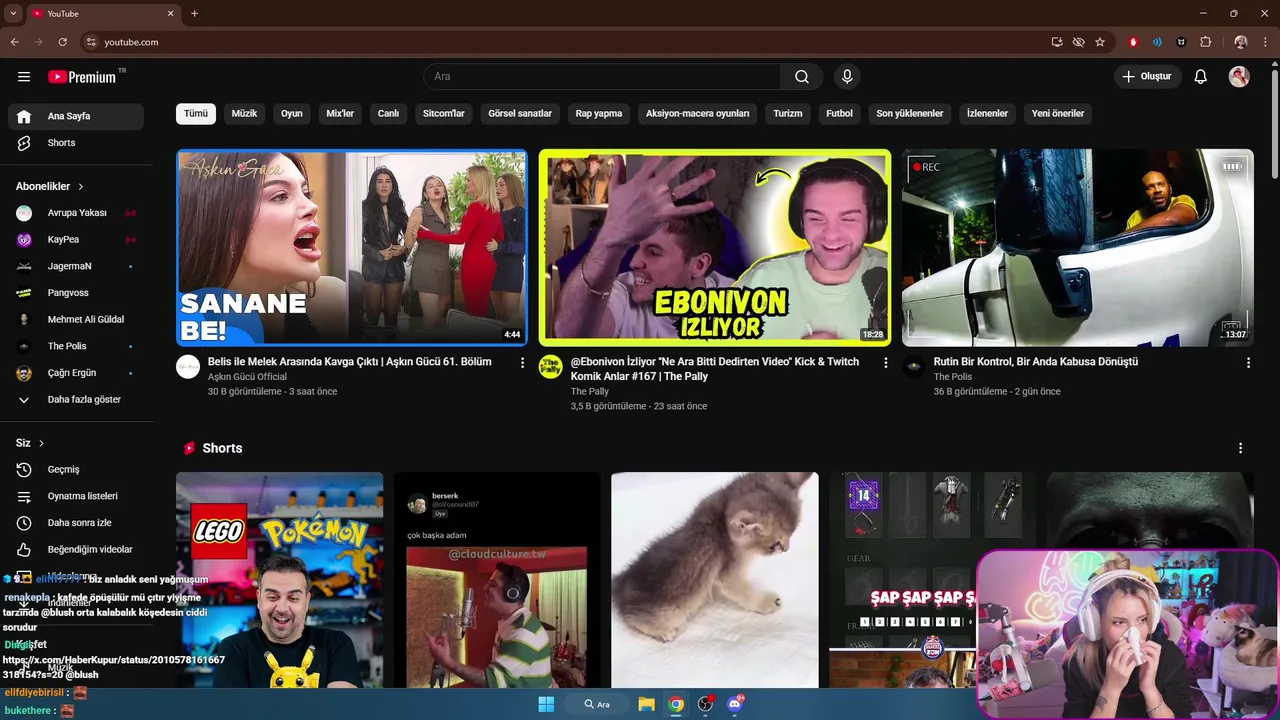The image size is (1280, 720).
Task: Select the Futbol filter chip
Action: point(839,114)
